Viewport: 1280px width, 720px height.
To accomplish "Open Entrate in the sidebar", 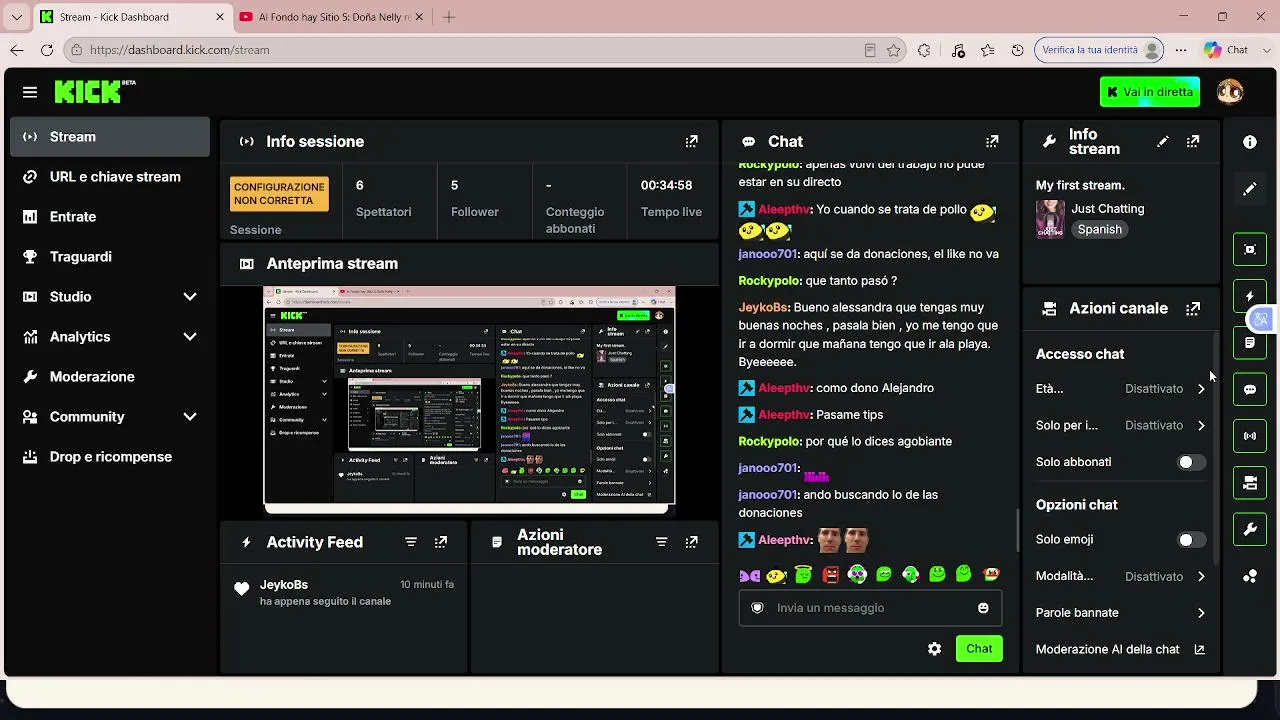I will coord(110,217).
